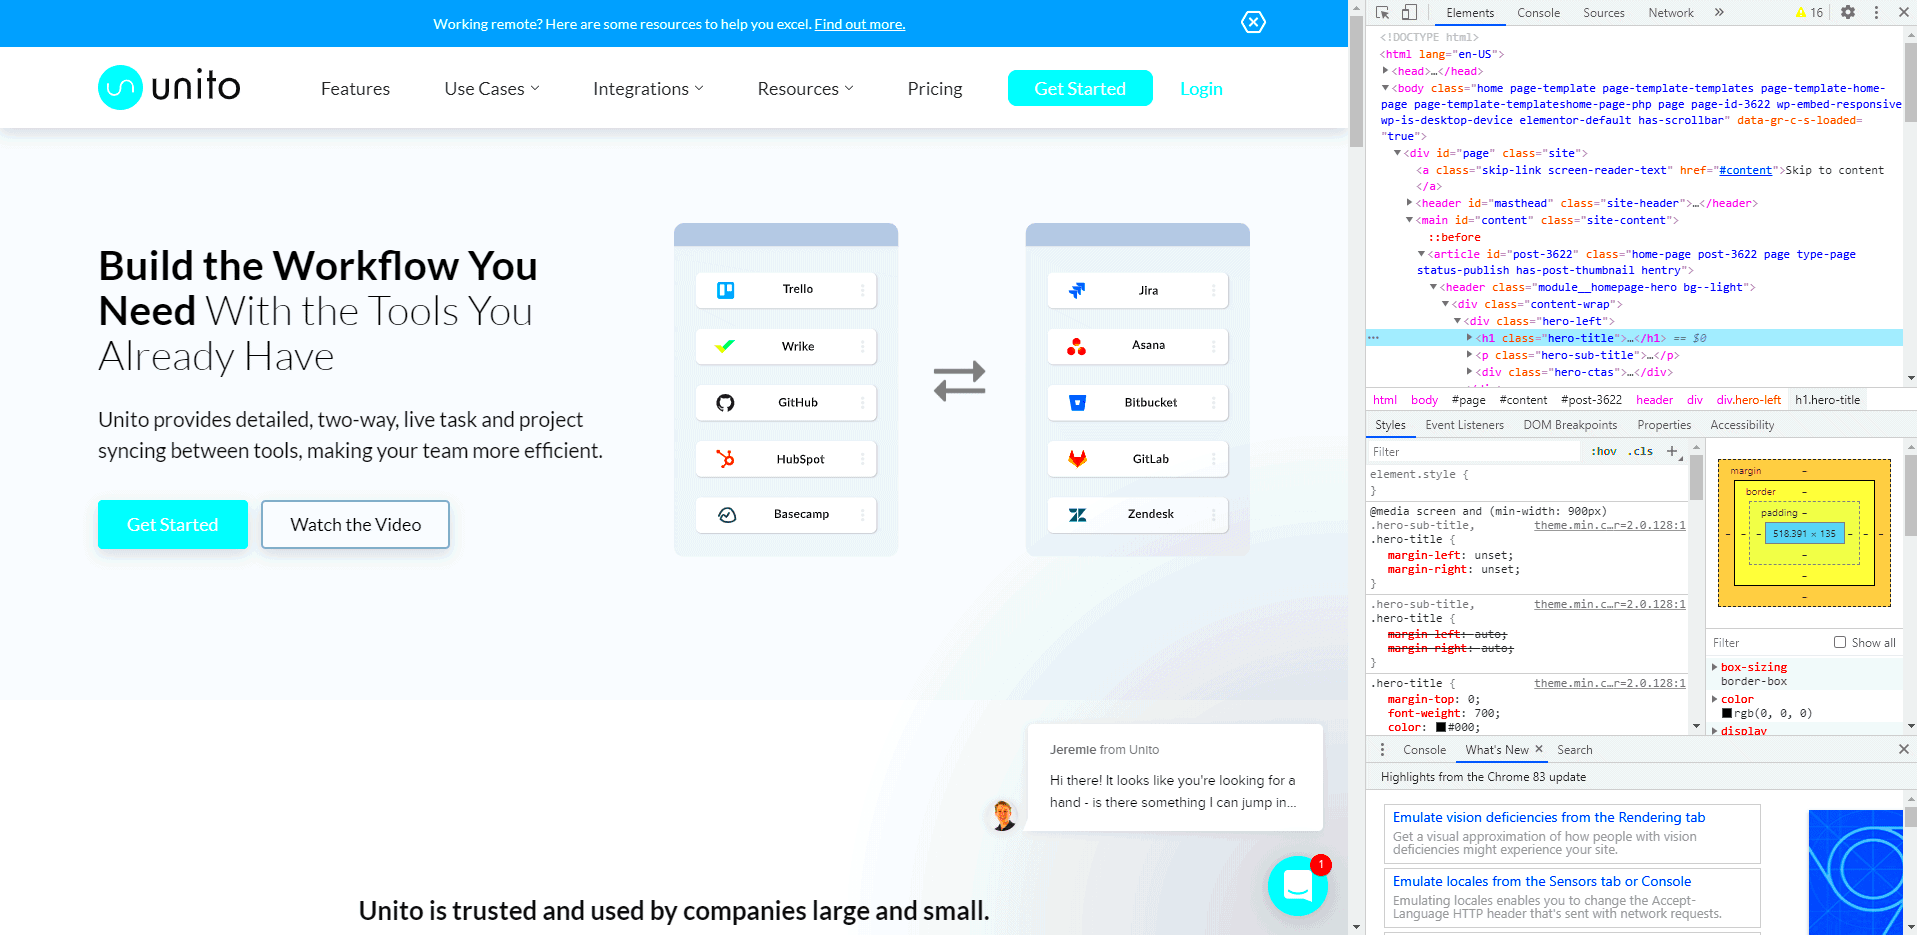Viewport: 1917px width, 935px height.
Task: Switch to the Sources tab
Action: (1603, 13)
